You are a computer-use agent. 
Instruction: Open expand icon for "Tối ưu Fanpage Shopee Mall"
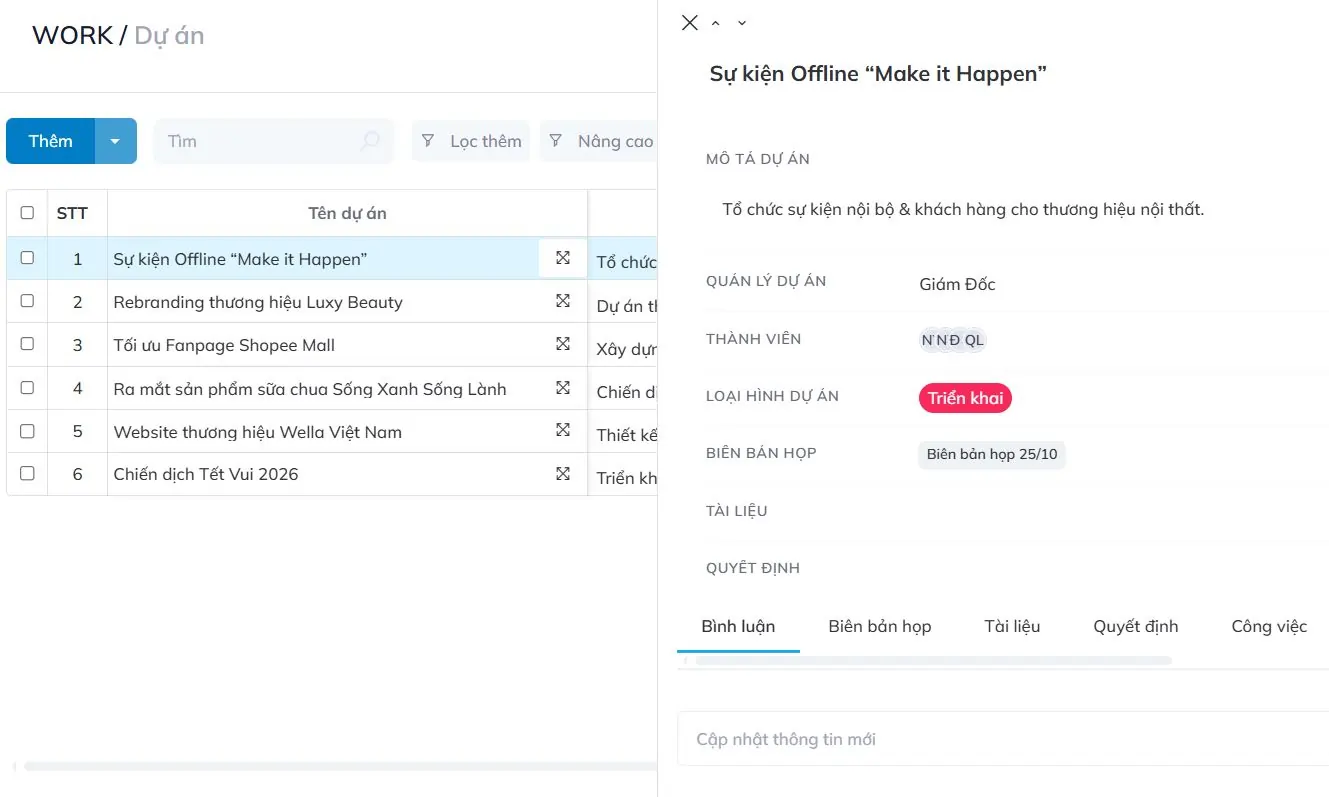[x=563, y=344]
